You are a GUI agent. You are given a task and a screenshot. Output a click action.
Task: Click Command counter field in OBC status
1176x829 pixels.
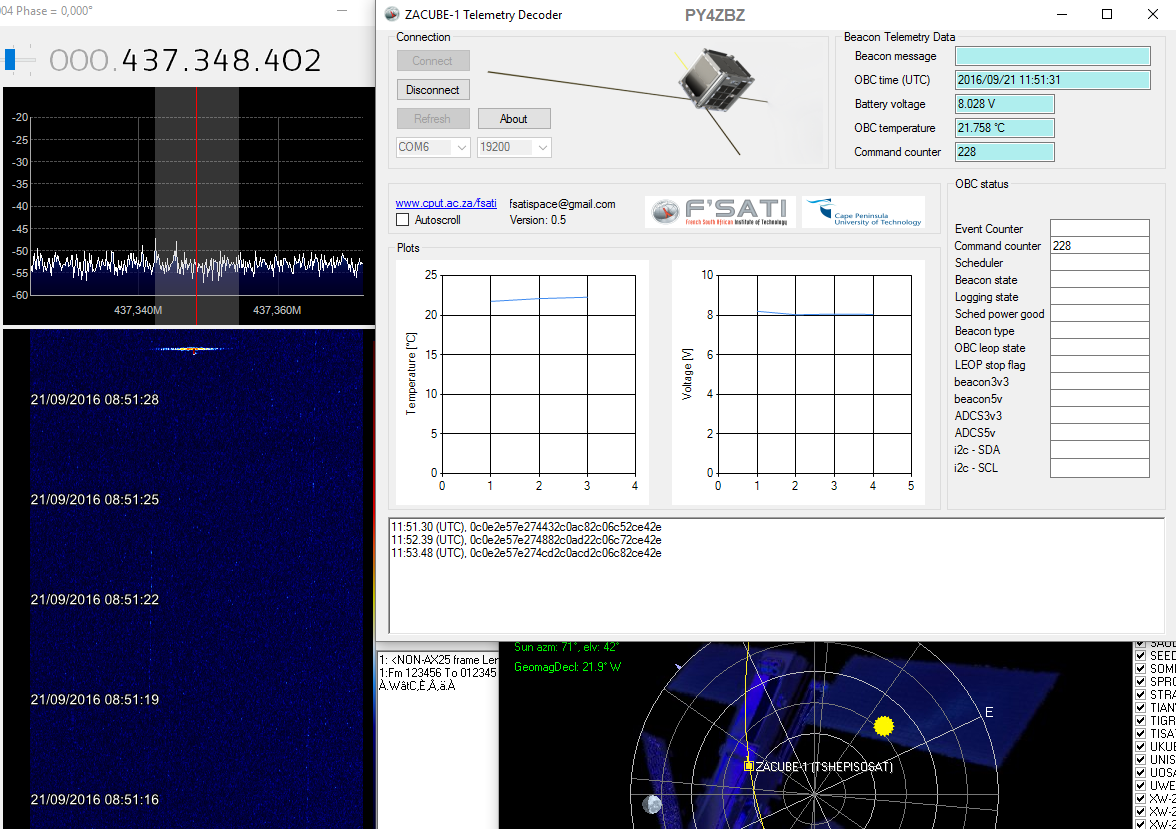[1100, 245]
